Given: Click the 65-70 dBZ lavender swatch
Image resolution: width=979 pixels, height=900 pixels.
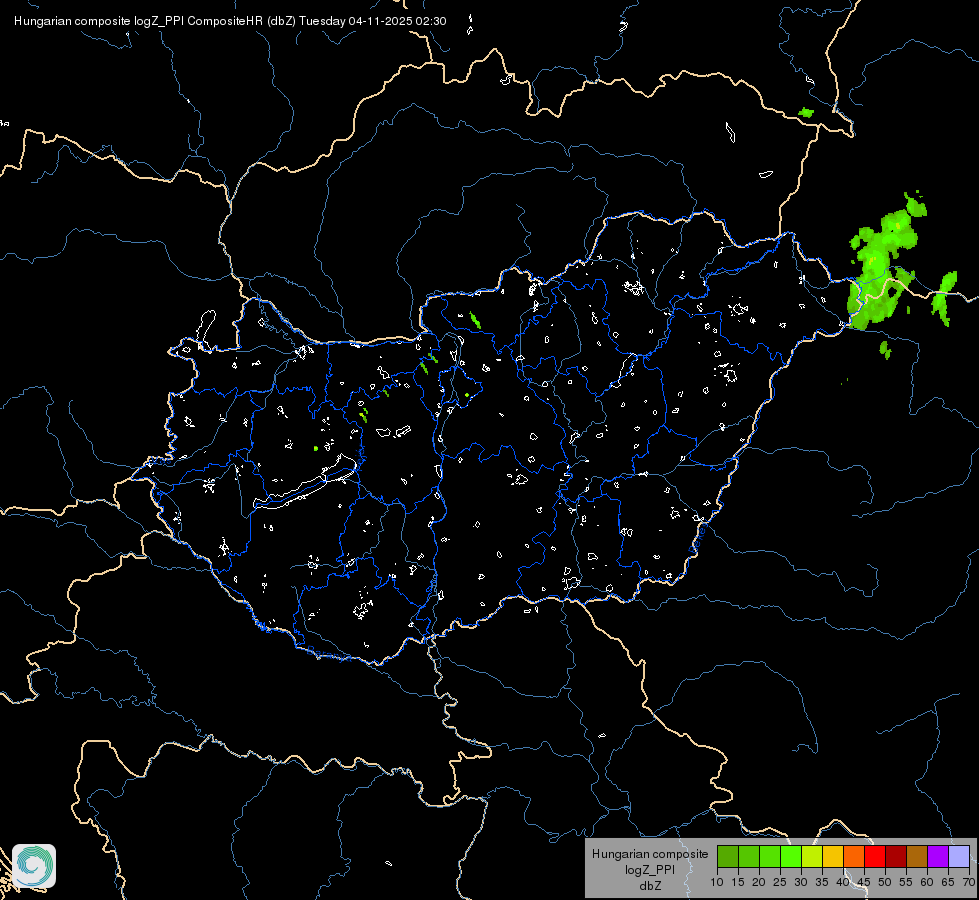Looking at the screenshot, I should 959,856.
